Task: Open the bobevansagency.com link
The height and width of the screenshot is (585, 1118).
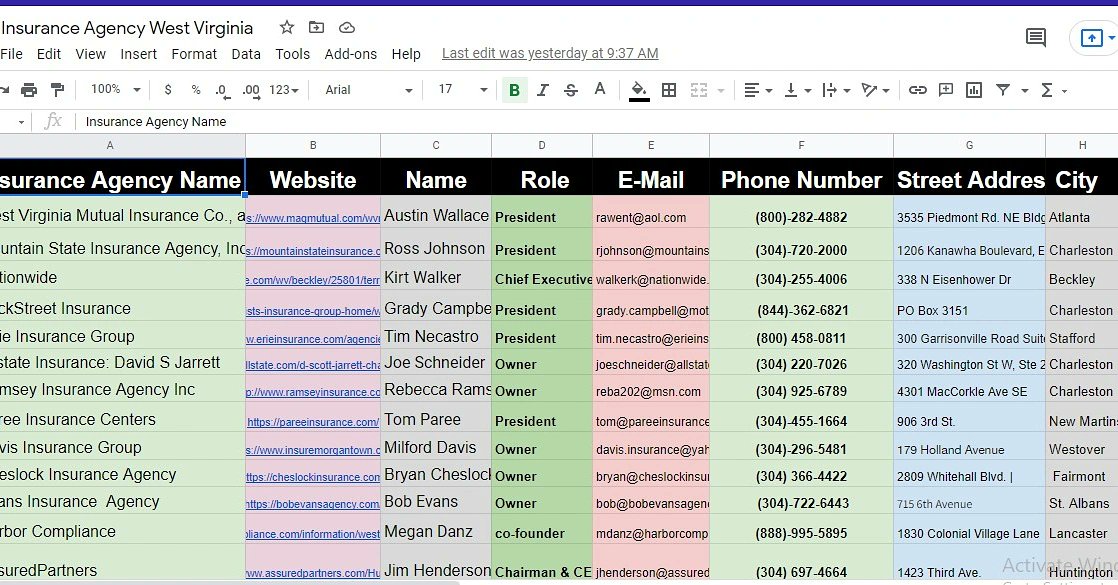Action: [x=313, y=504]
